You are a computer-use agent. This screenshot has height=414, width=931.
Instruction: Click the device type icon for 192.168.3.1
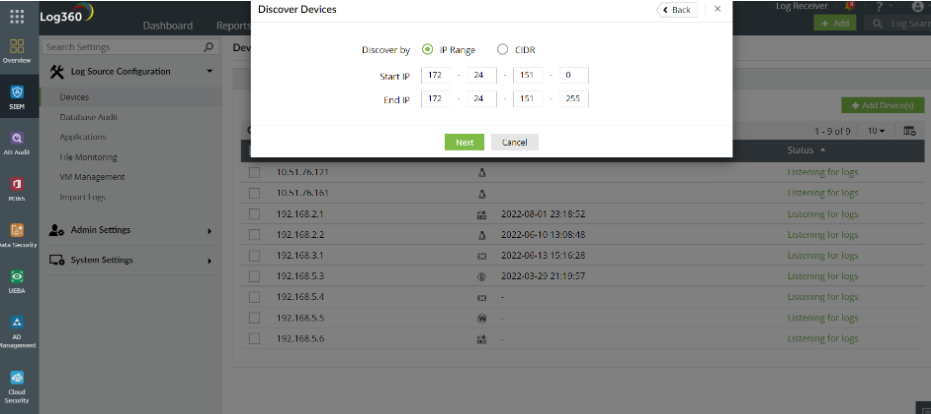point(482,256)
